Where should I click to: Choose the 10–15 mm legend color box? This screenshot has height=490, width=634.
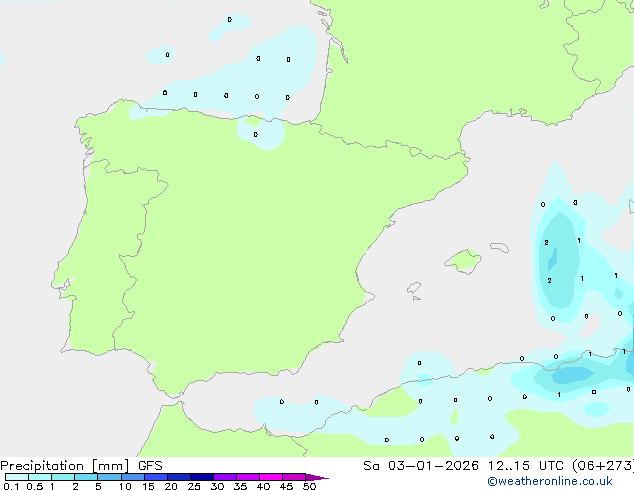click(132, 477)
